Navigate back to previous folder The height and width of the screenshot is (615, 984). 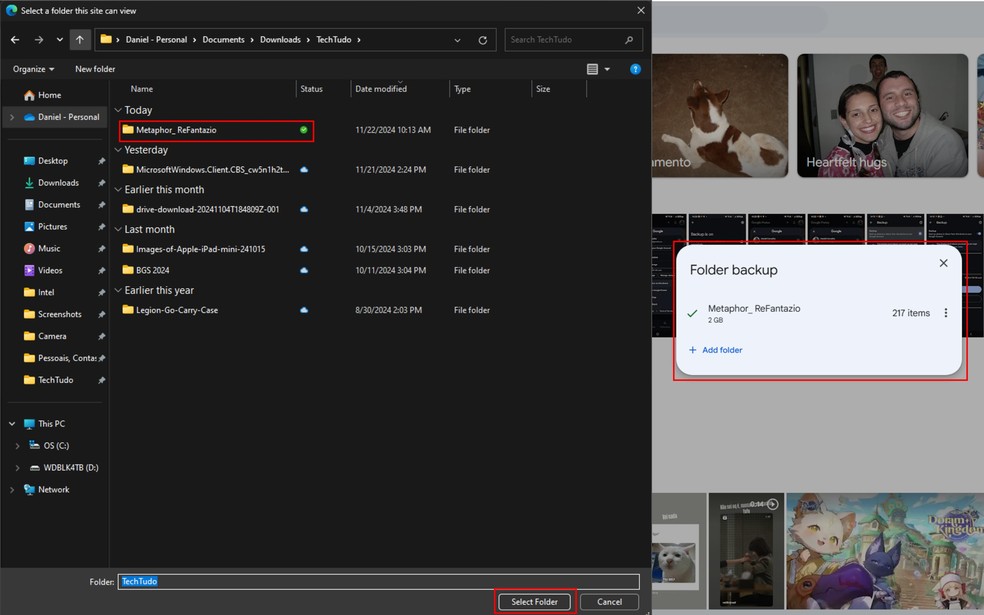click(15, 40)
